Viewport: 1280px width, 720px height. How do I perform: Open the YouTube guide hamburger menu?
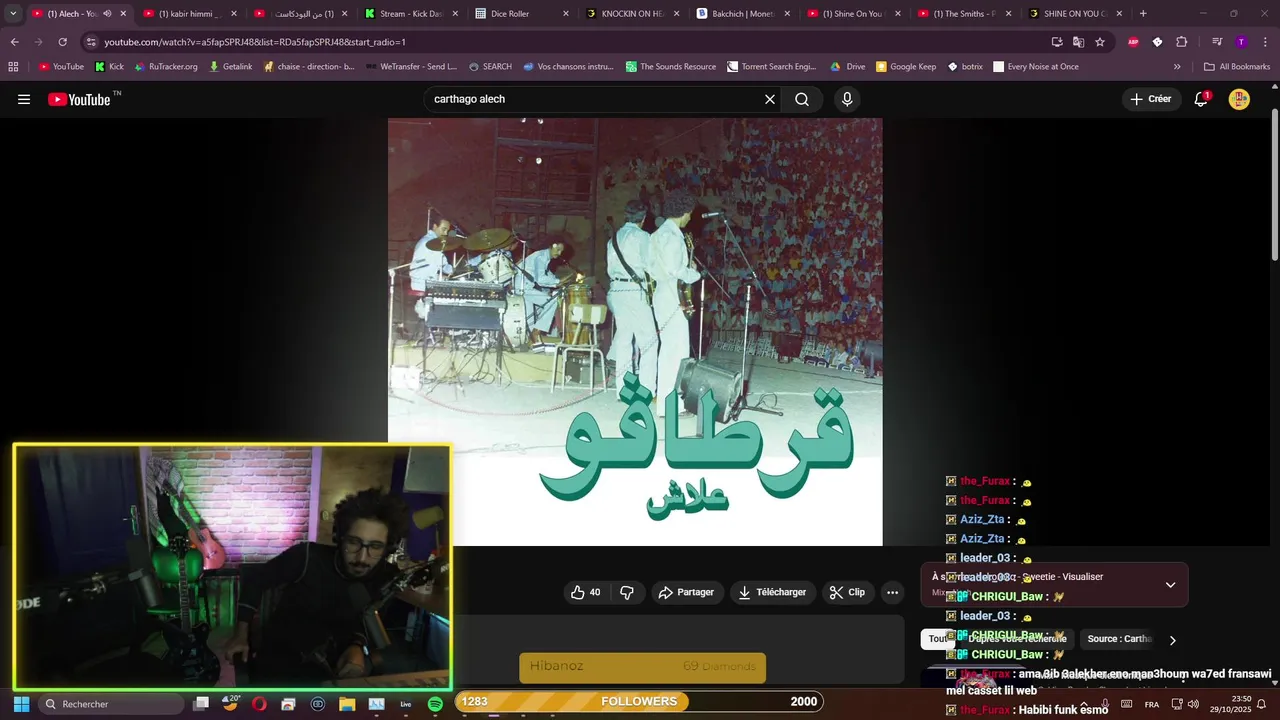[x=24, y=99]
